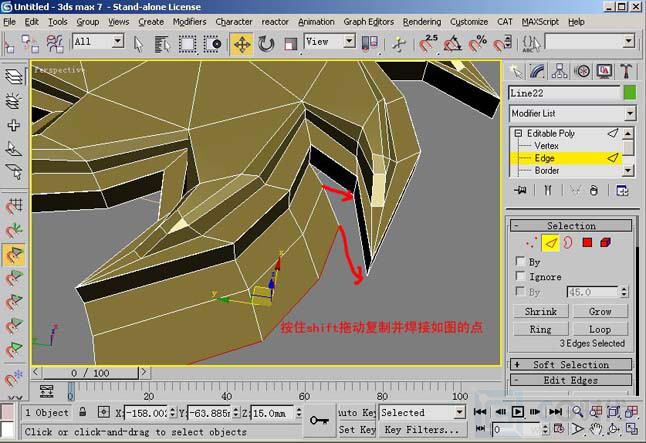
Task: Click the time slider 0 / 100
Action: coord(90,373)
